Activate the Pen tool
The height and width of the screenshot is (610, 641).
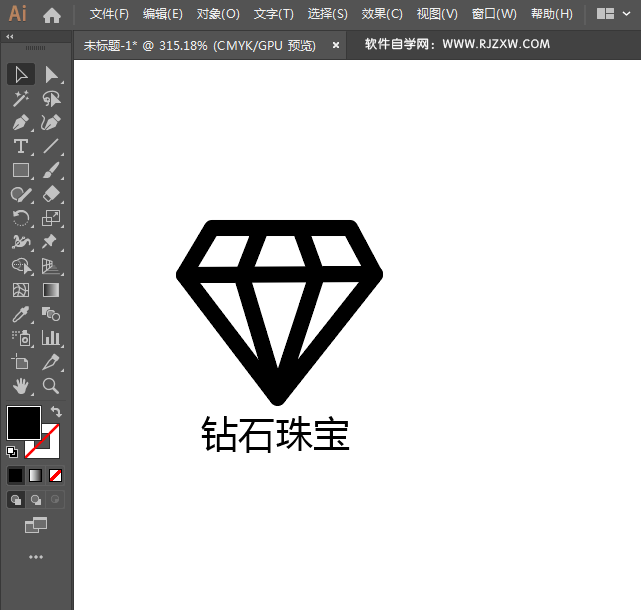click(21, 122)
